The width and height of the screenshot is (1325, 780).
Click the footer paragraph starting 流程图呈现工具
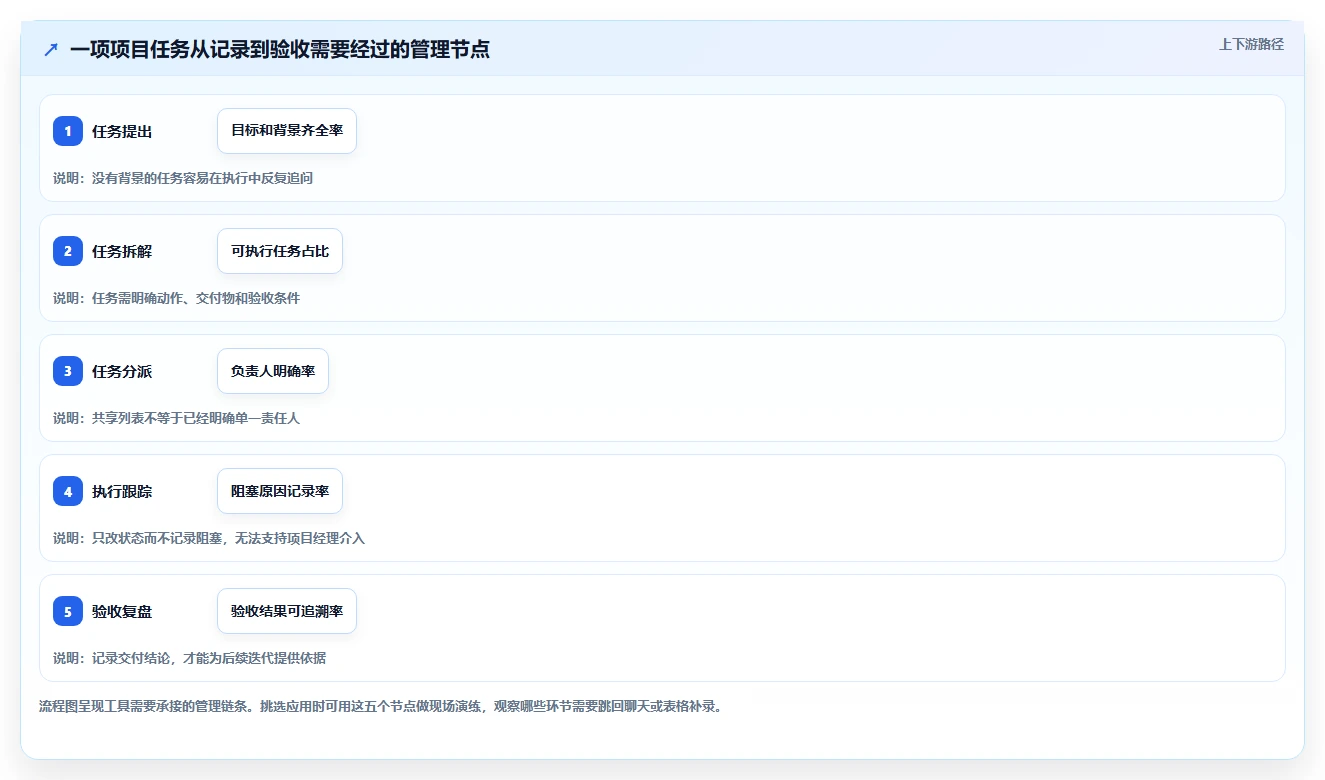(380, 706)
